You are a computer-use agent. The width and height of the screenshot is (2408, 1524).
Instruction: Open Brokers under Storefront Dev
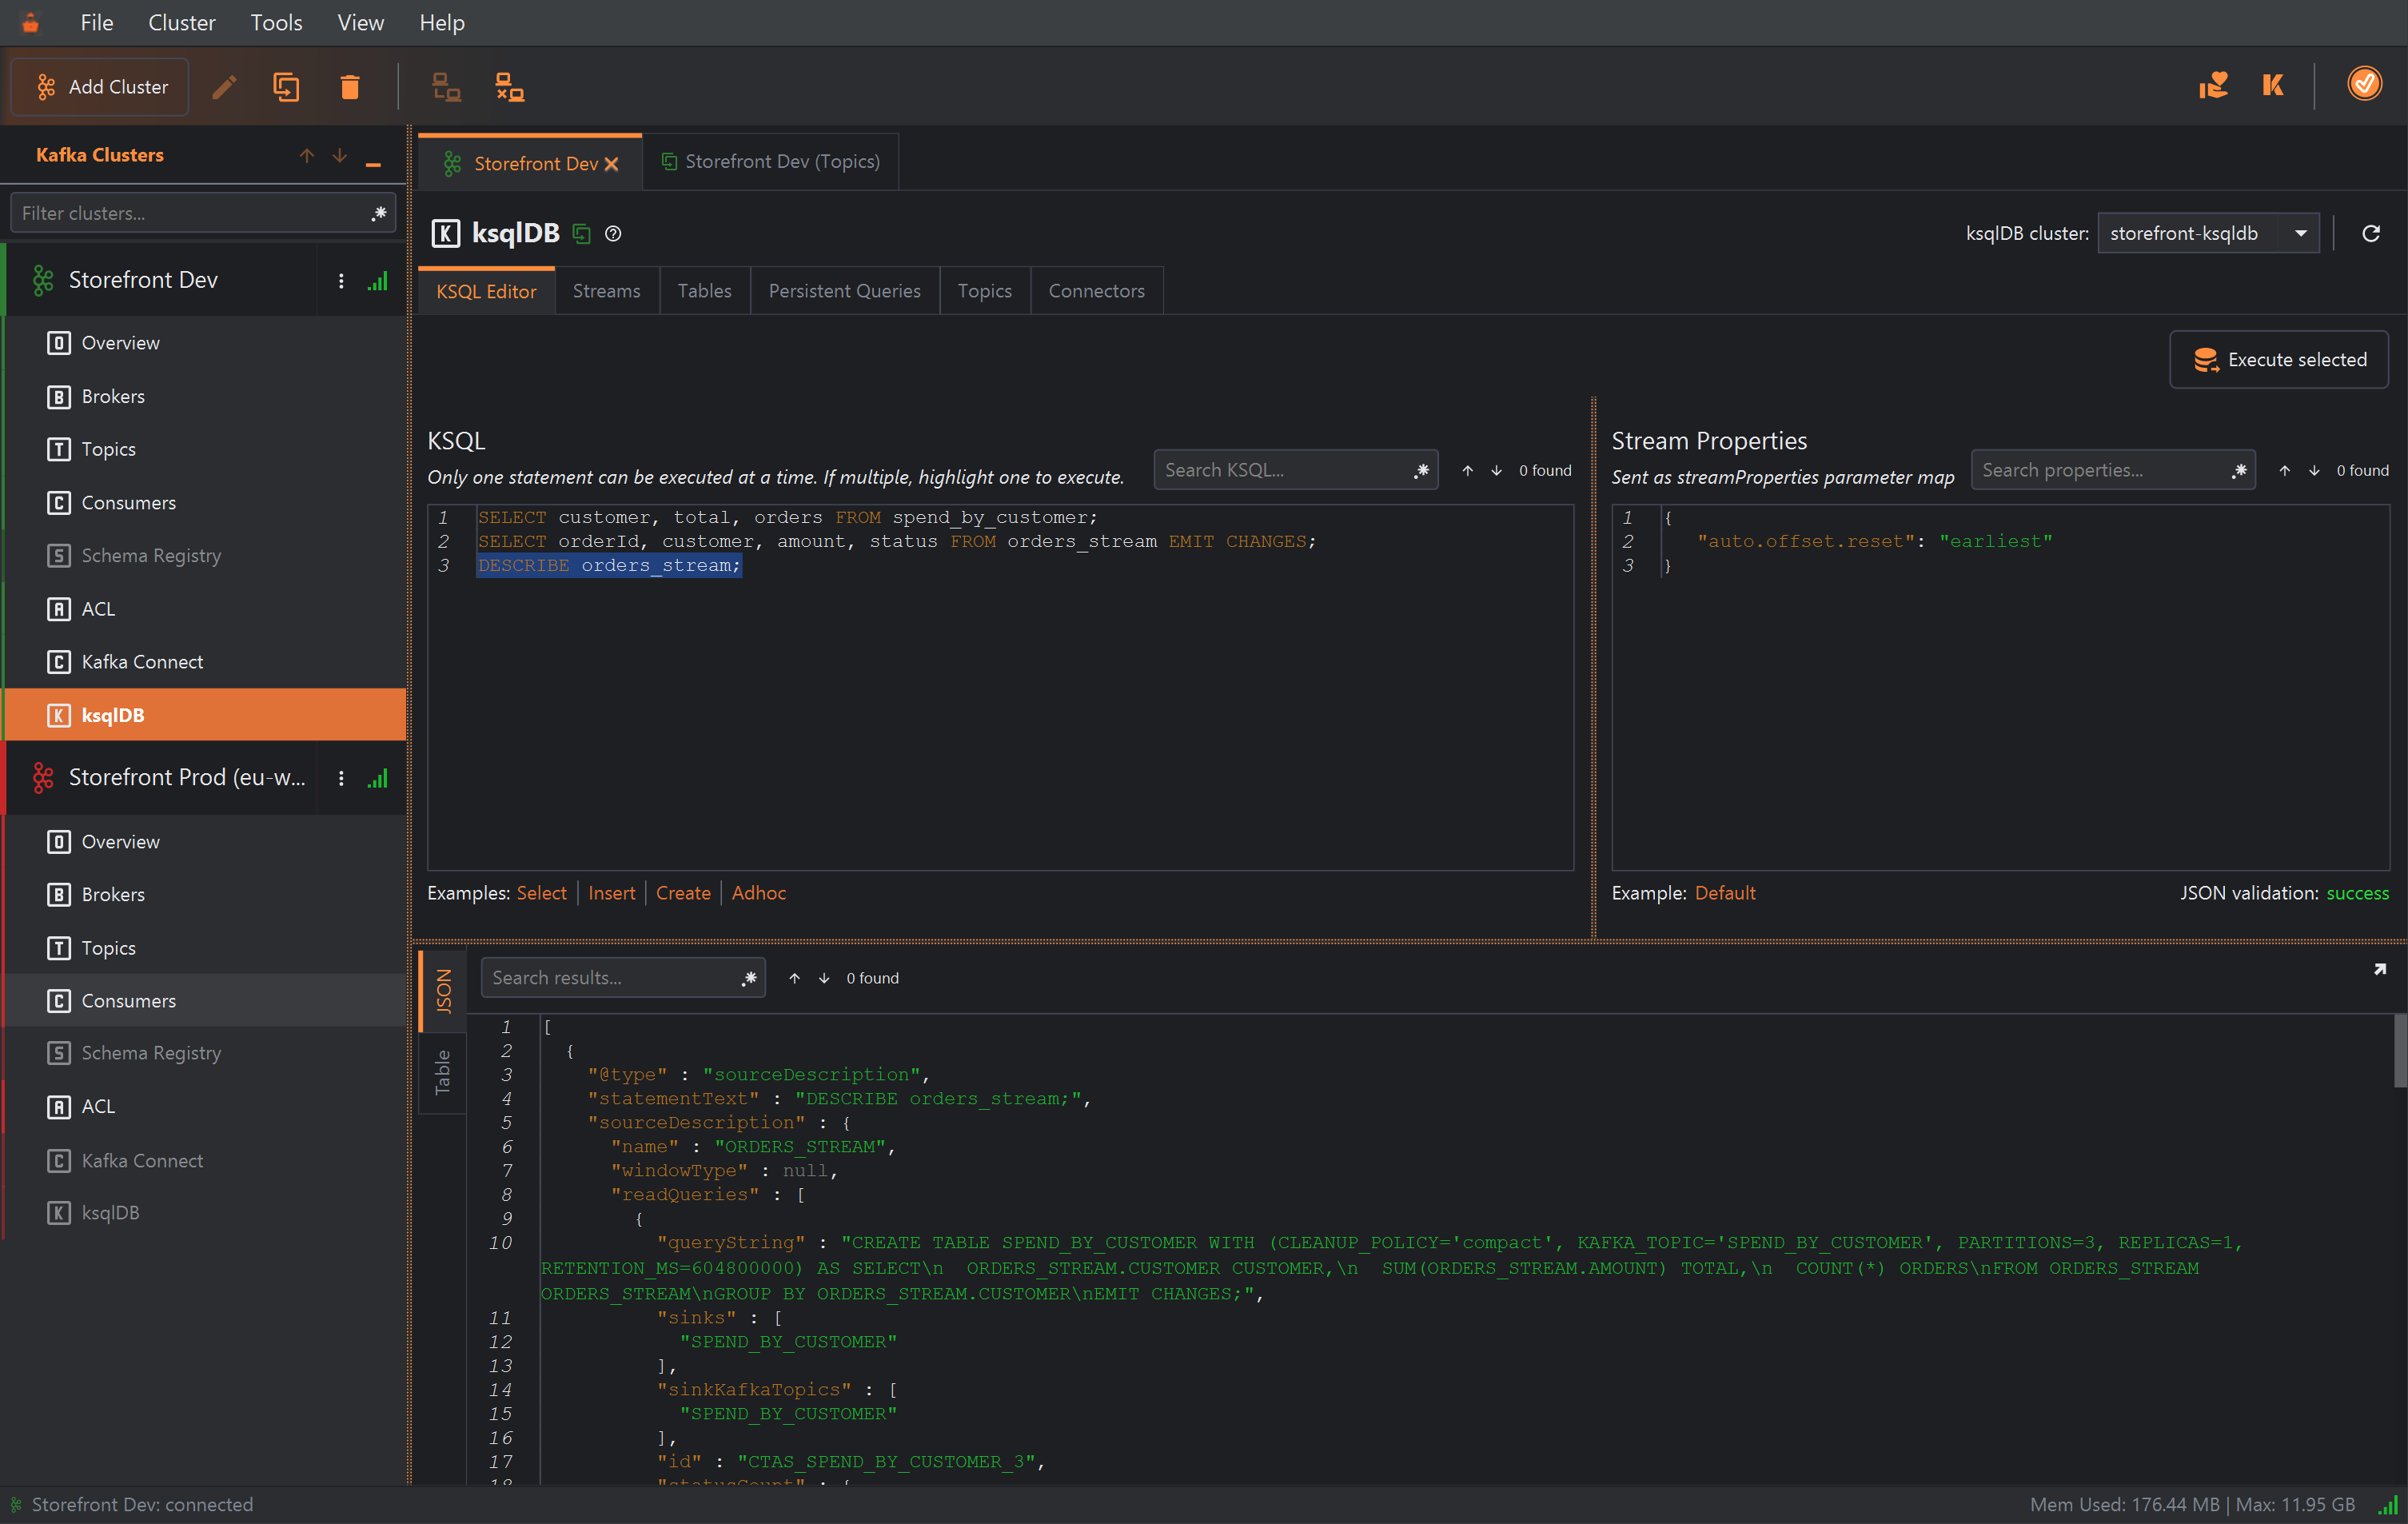[203, 397]
